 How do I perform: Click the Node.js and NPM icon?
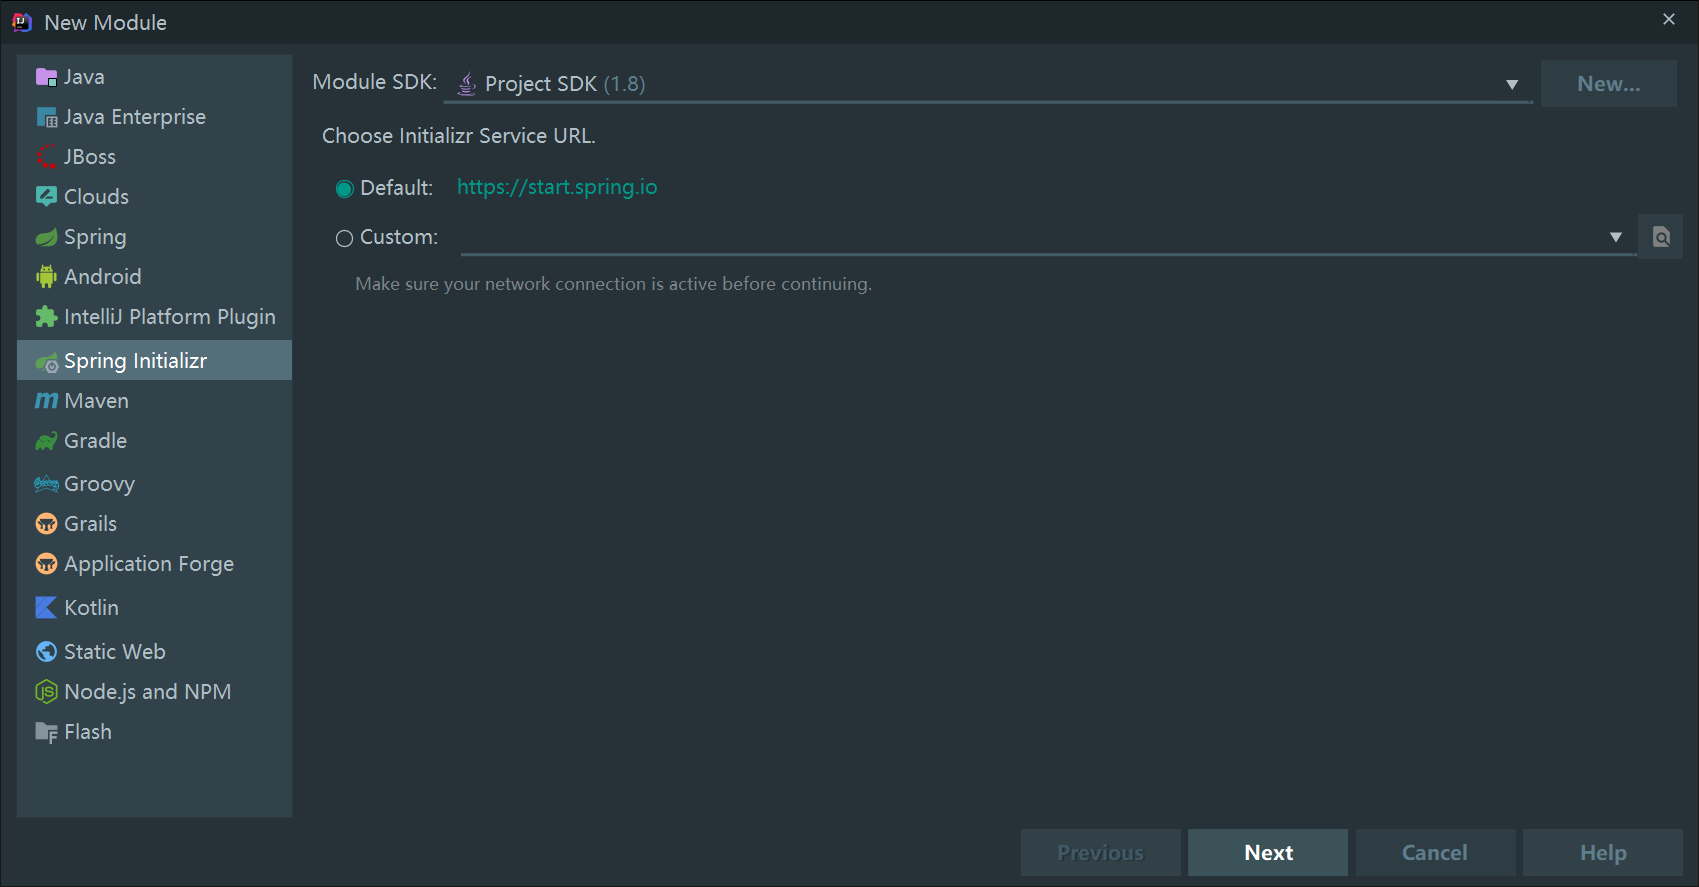click(46, 692)
